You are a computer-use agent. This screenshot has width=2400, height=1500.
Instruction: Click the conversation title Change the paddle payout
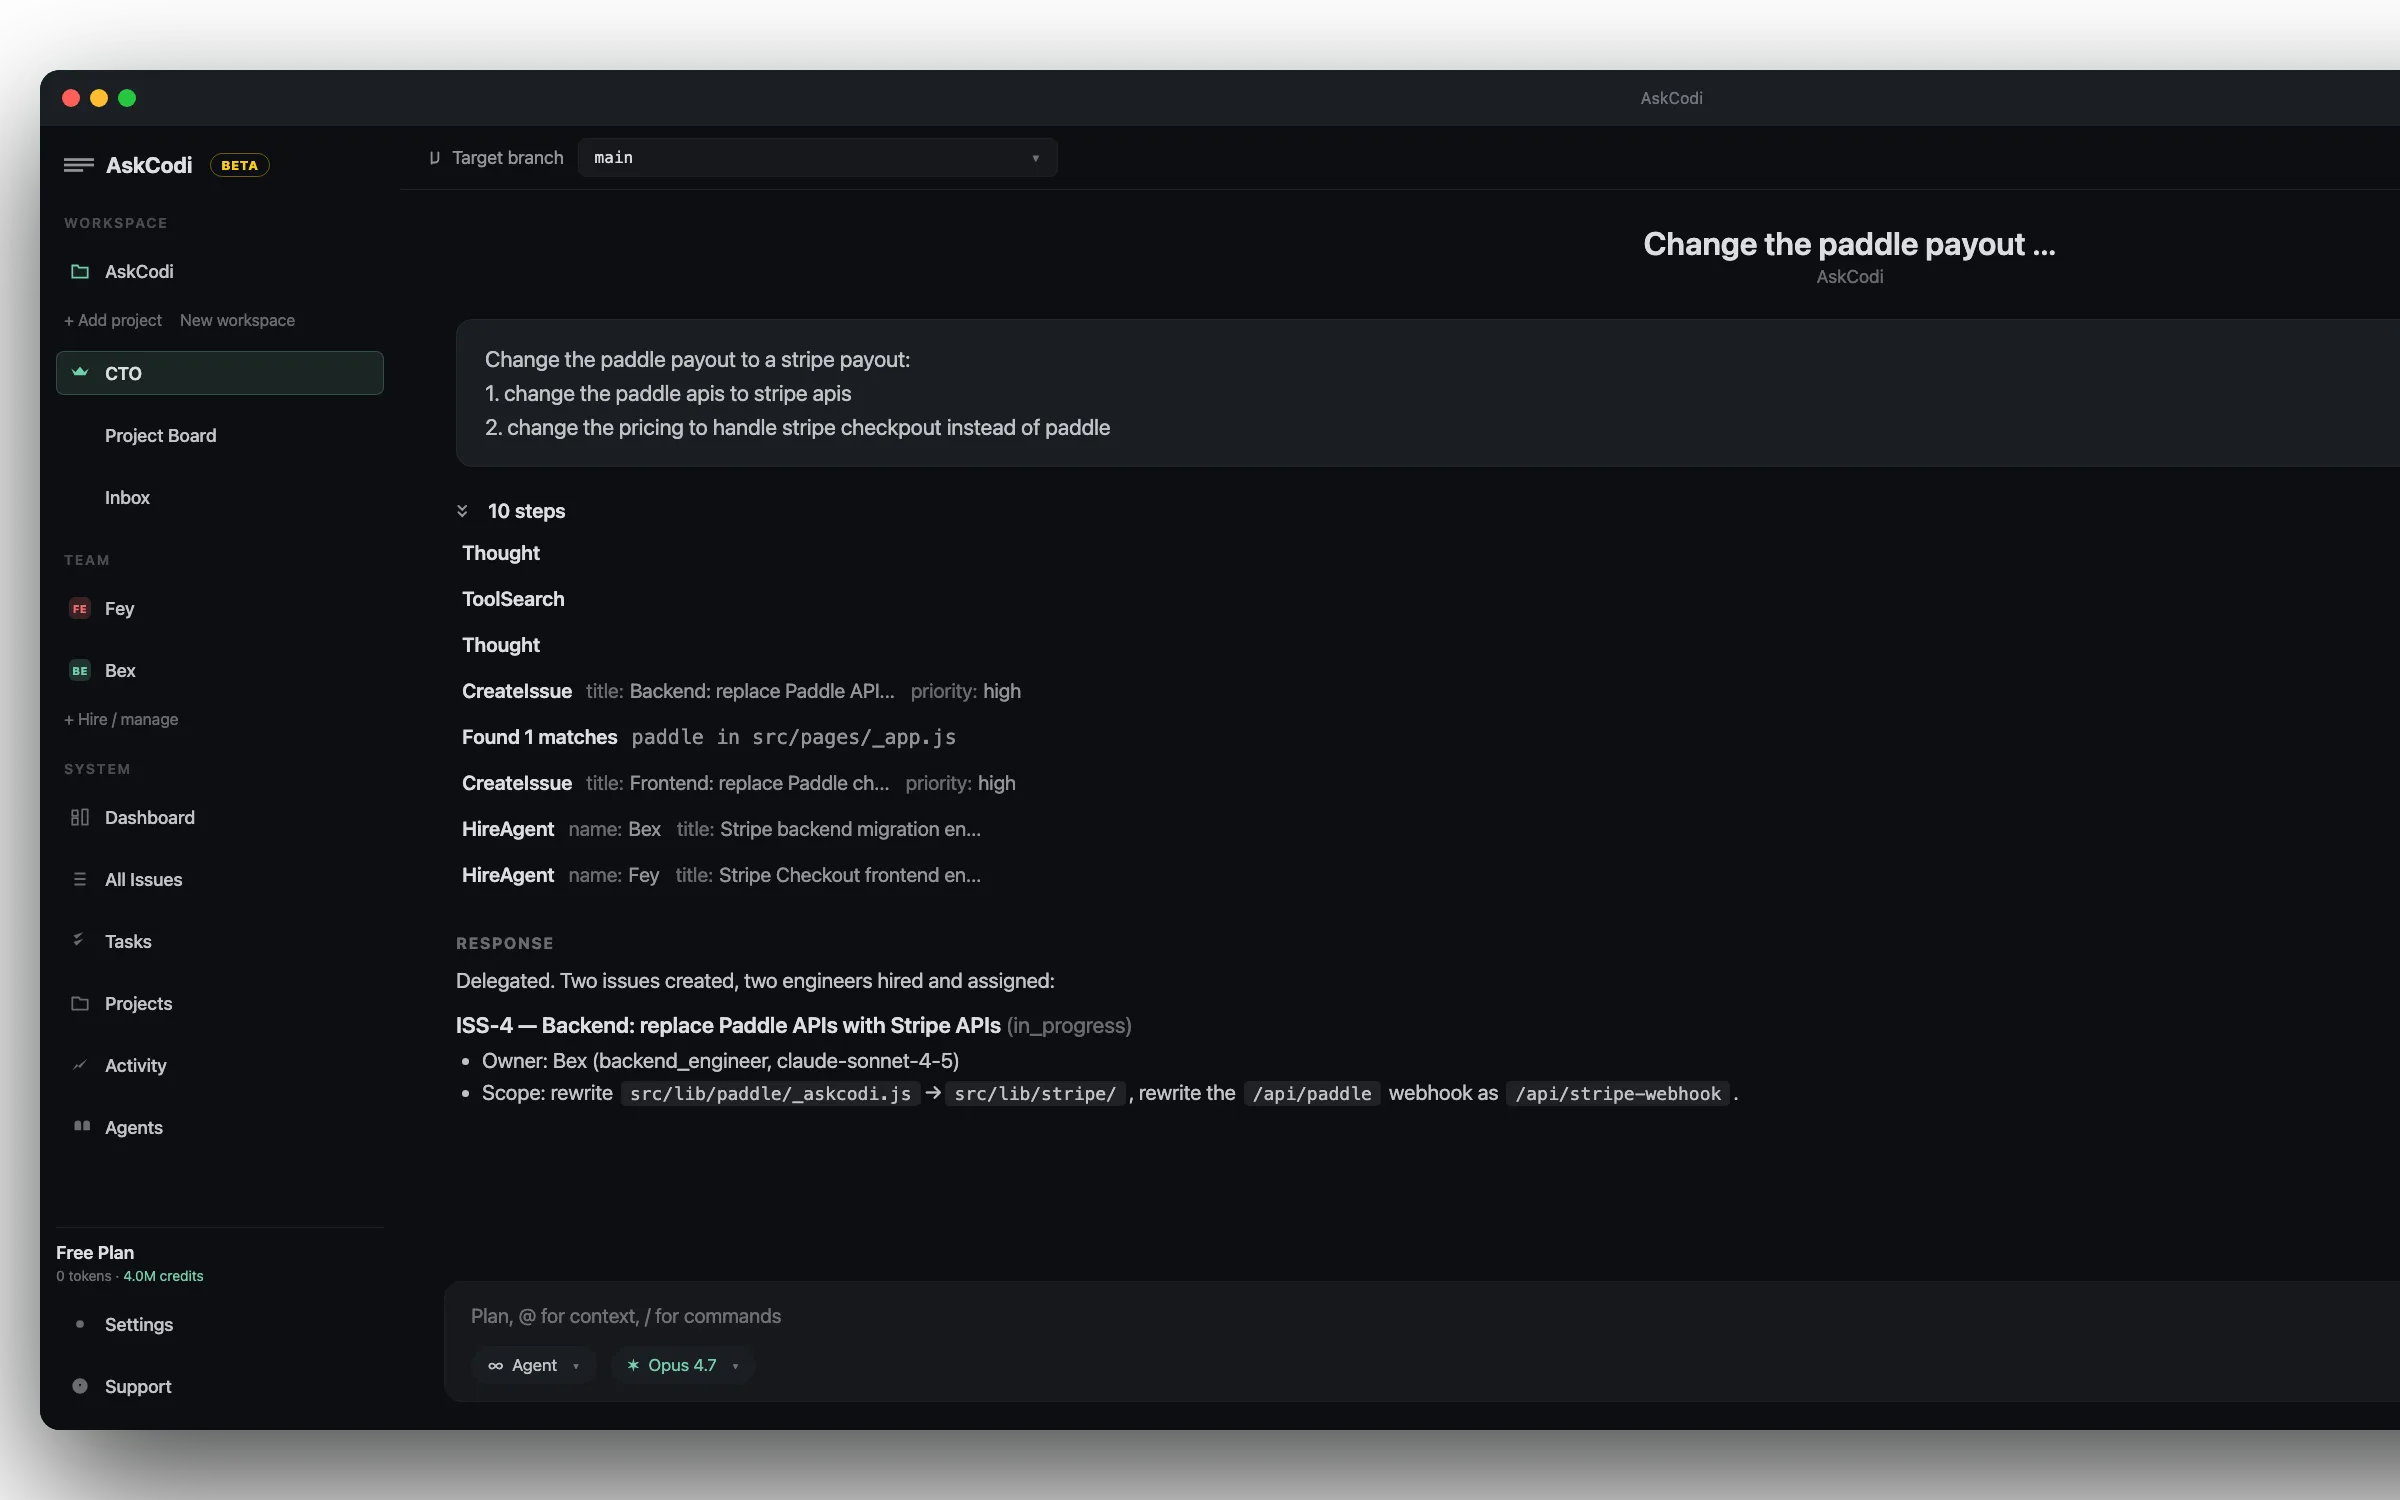tap(1849, 244)
